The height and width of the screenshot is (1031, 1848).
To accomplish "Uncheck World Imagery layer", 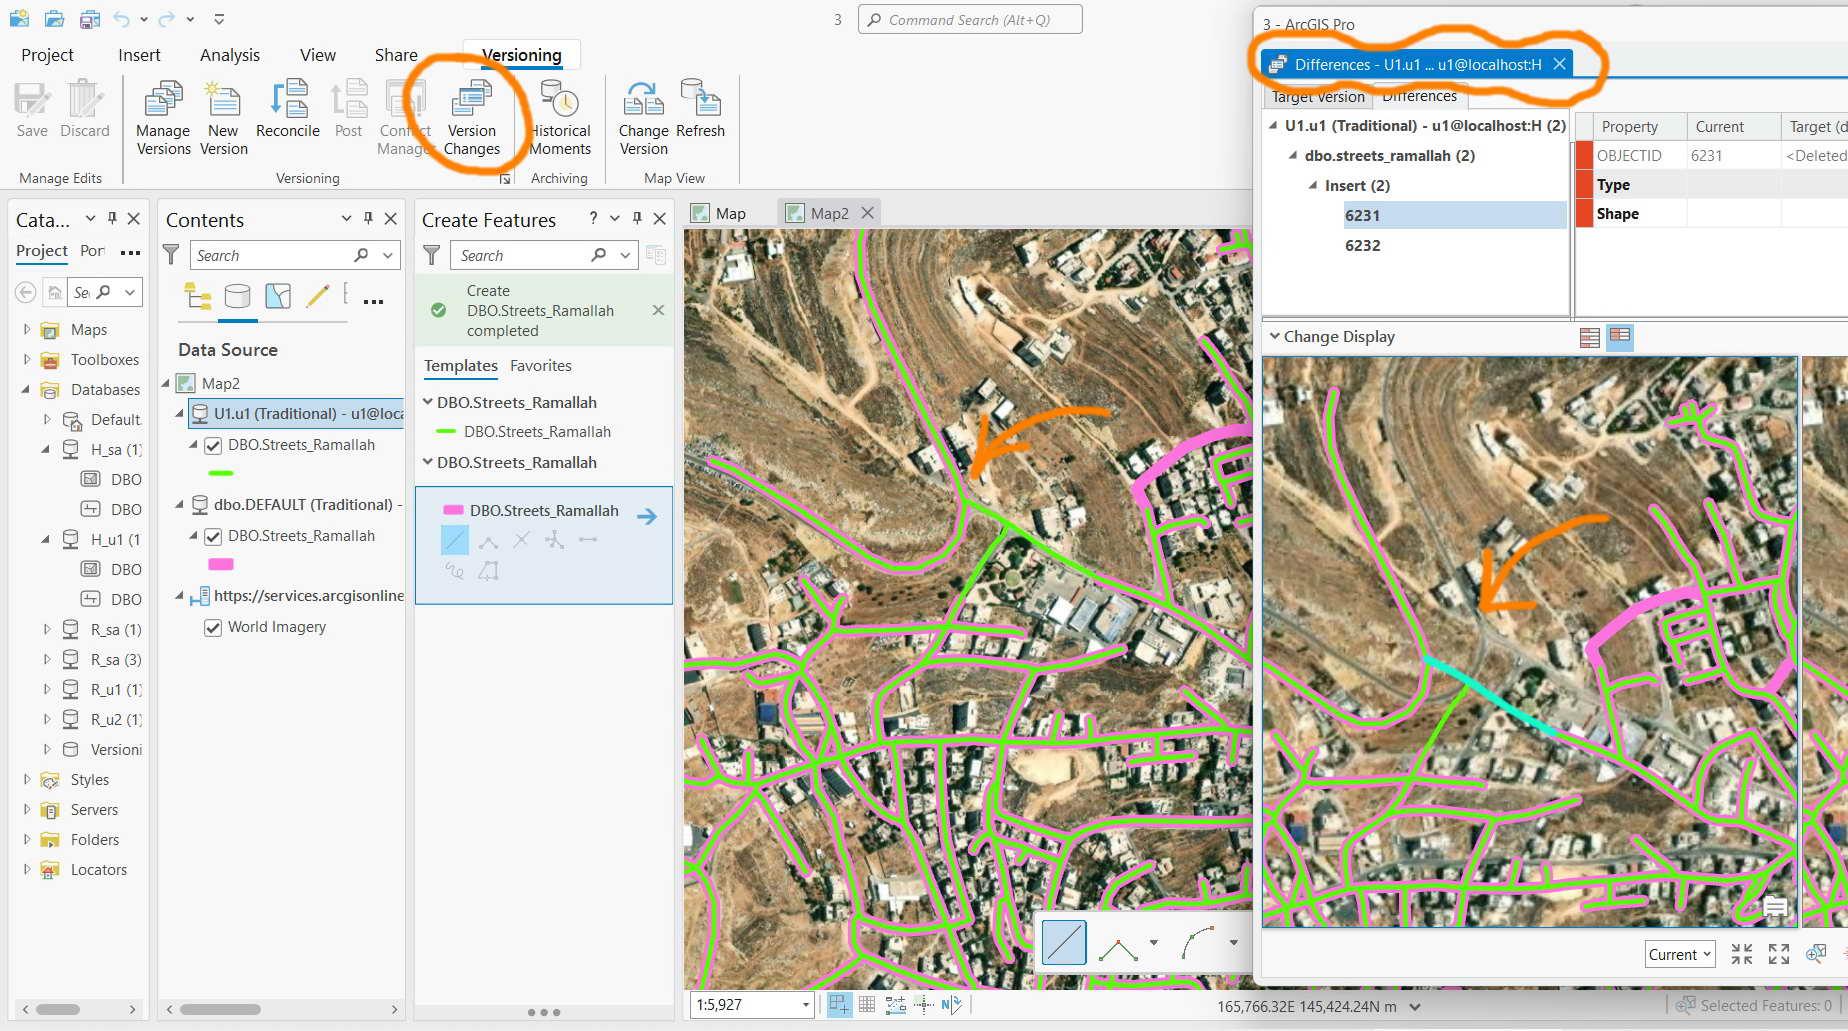I will pos(213,628).
